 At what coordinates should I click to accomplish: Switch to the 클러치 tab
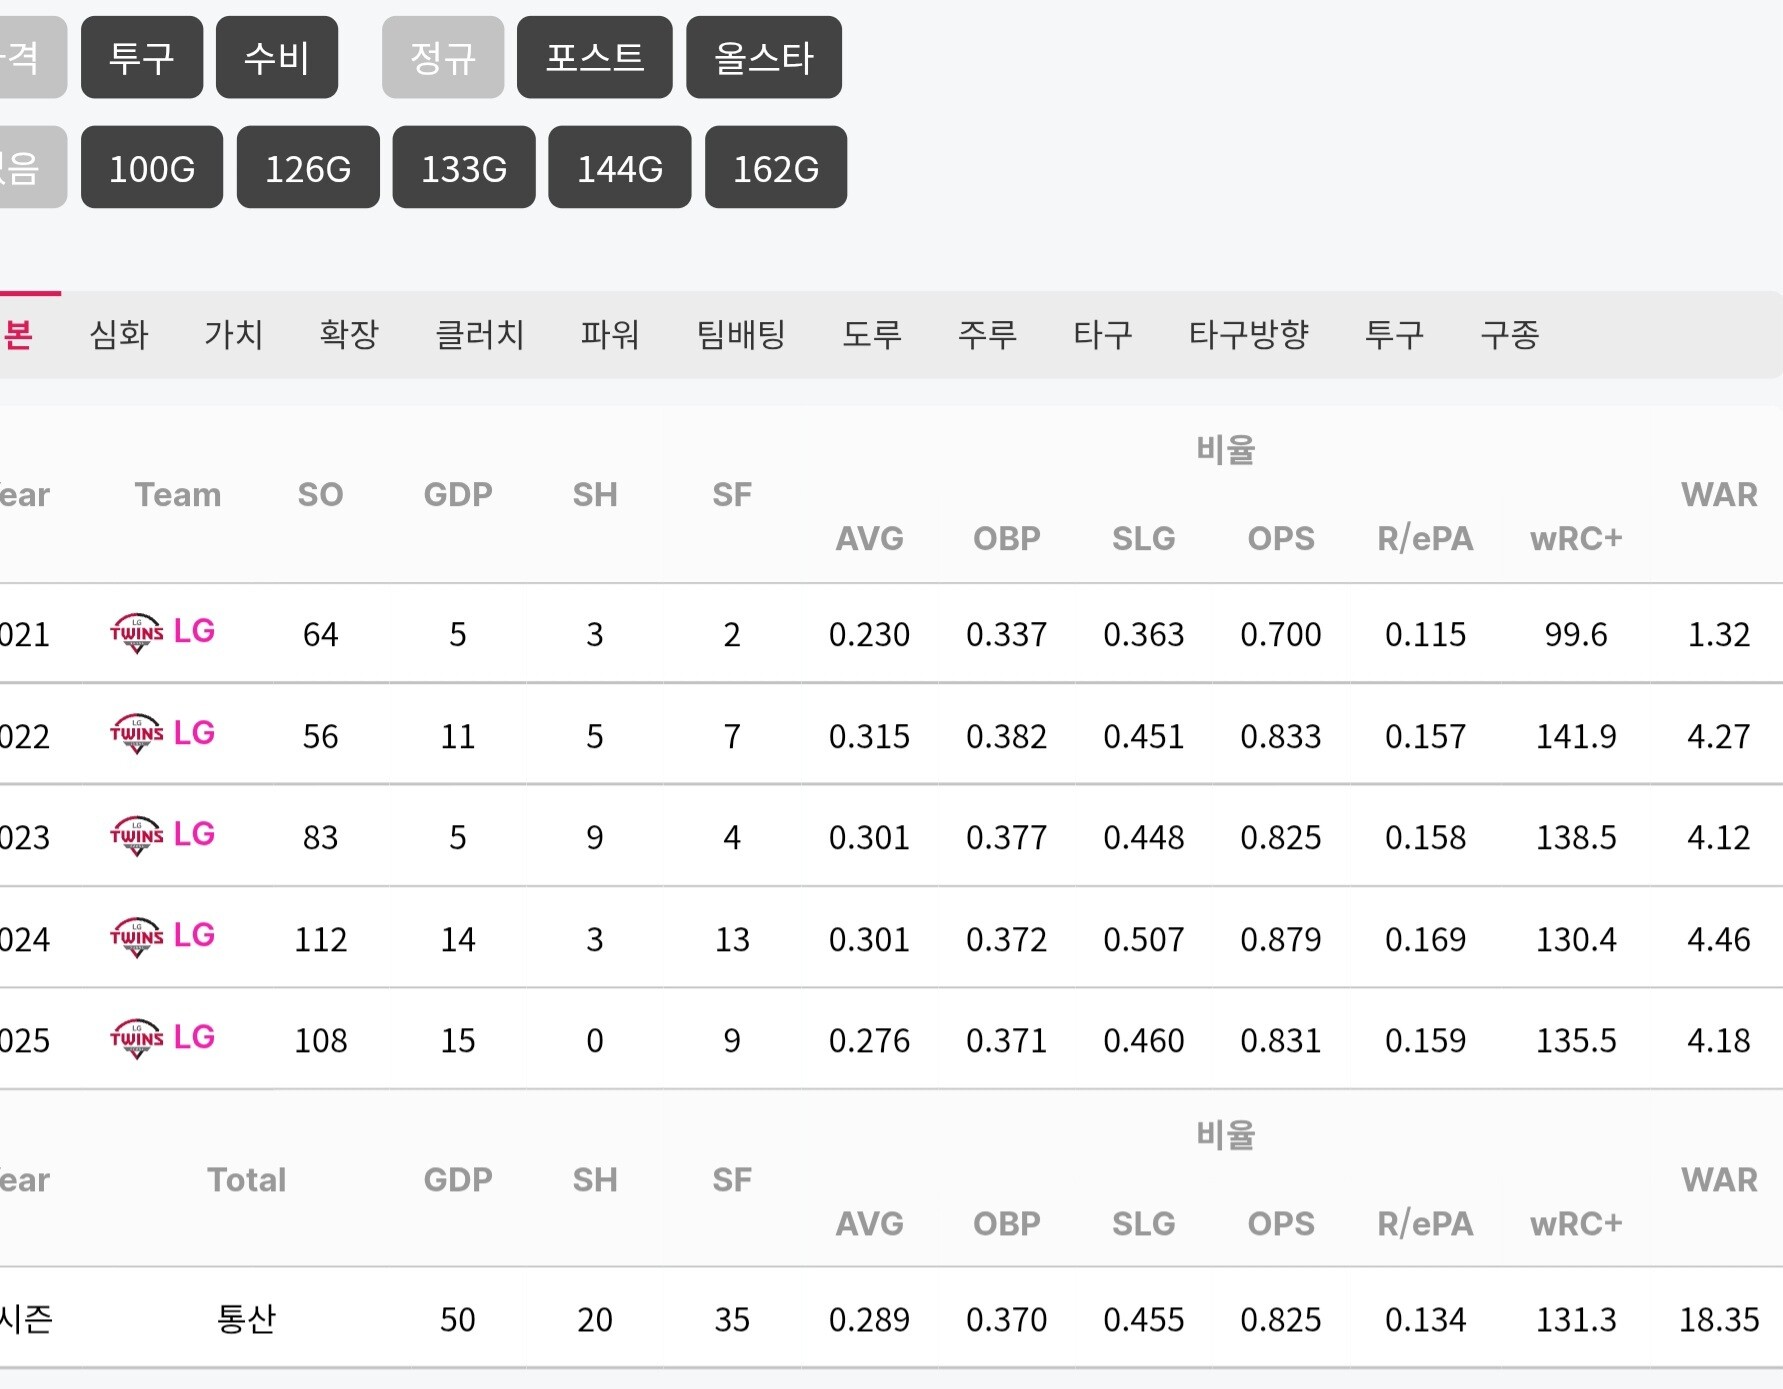pyautogui.click(x=480, y=334)
